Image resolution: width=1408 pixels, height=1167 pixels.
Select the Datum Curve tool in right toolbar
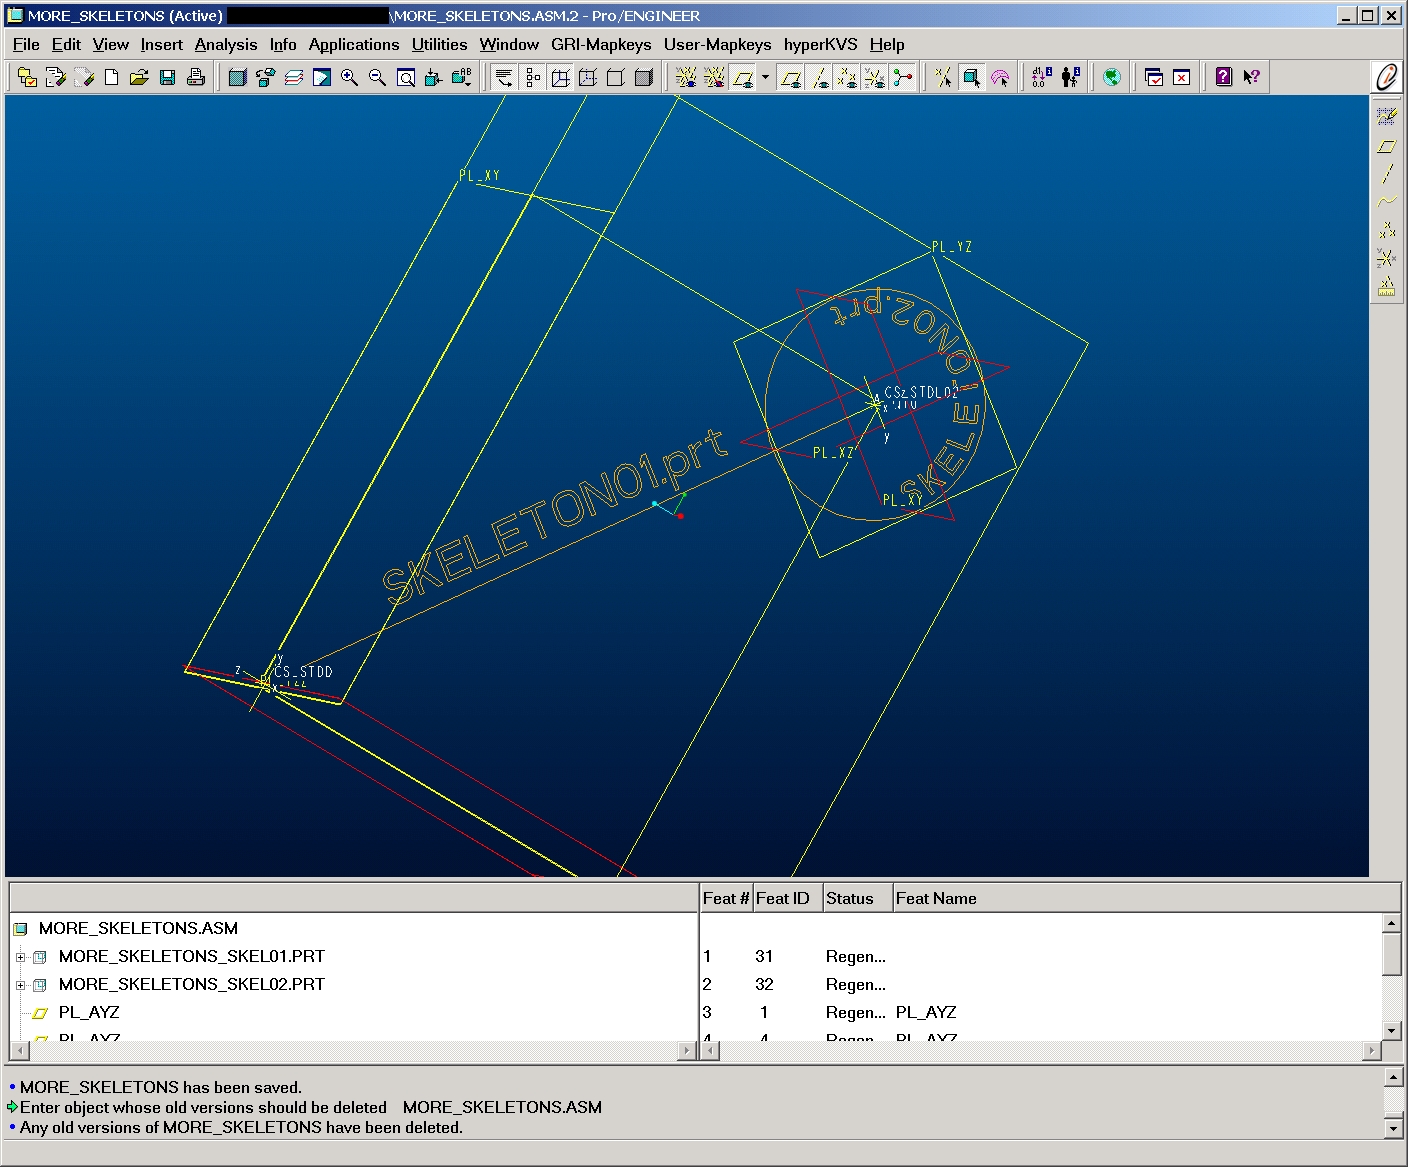[1386, 202]
